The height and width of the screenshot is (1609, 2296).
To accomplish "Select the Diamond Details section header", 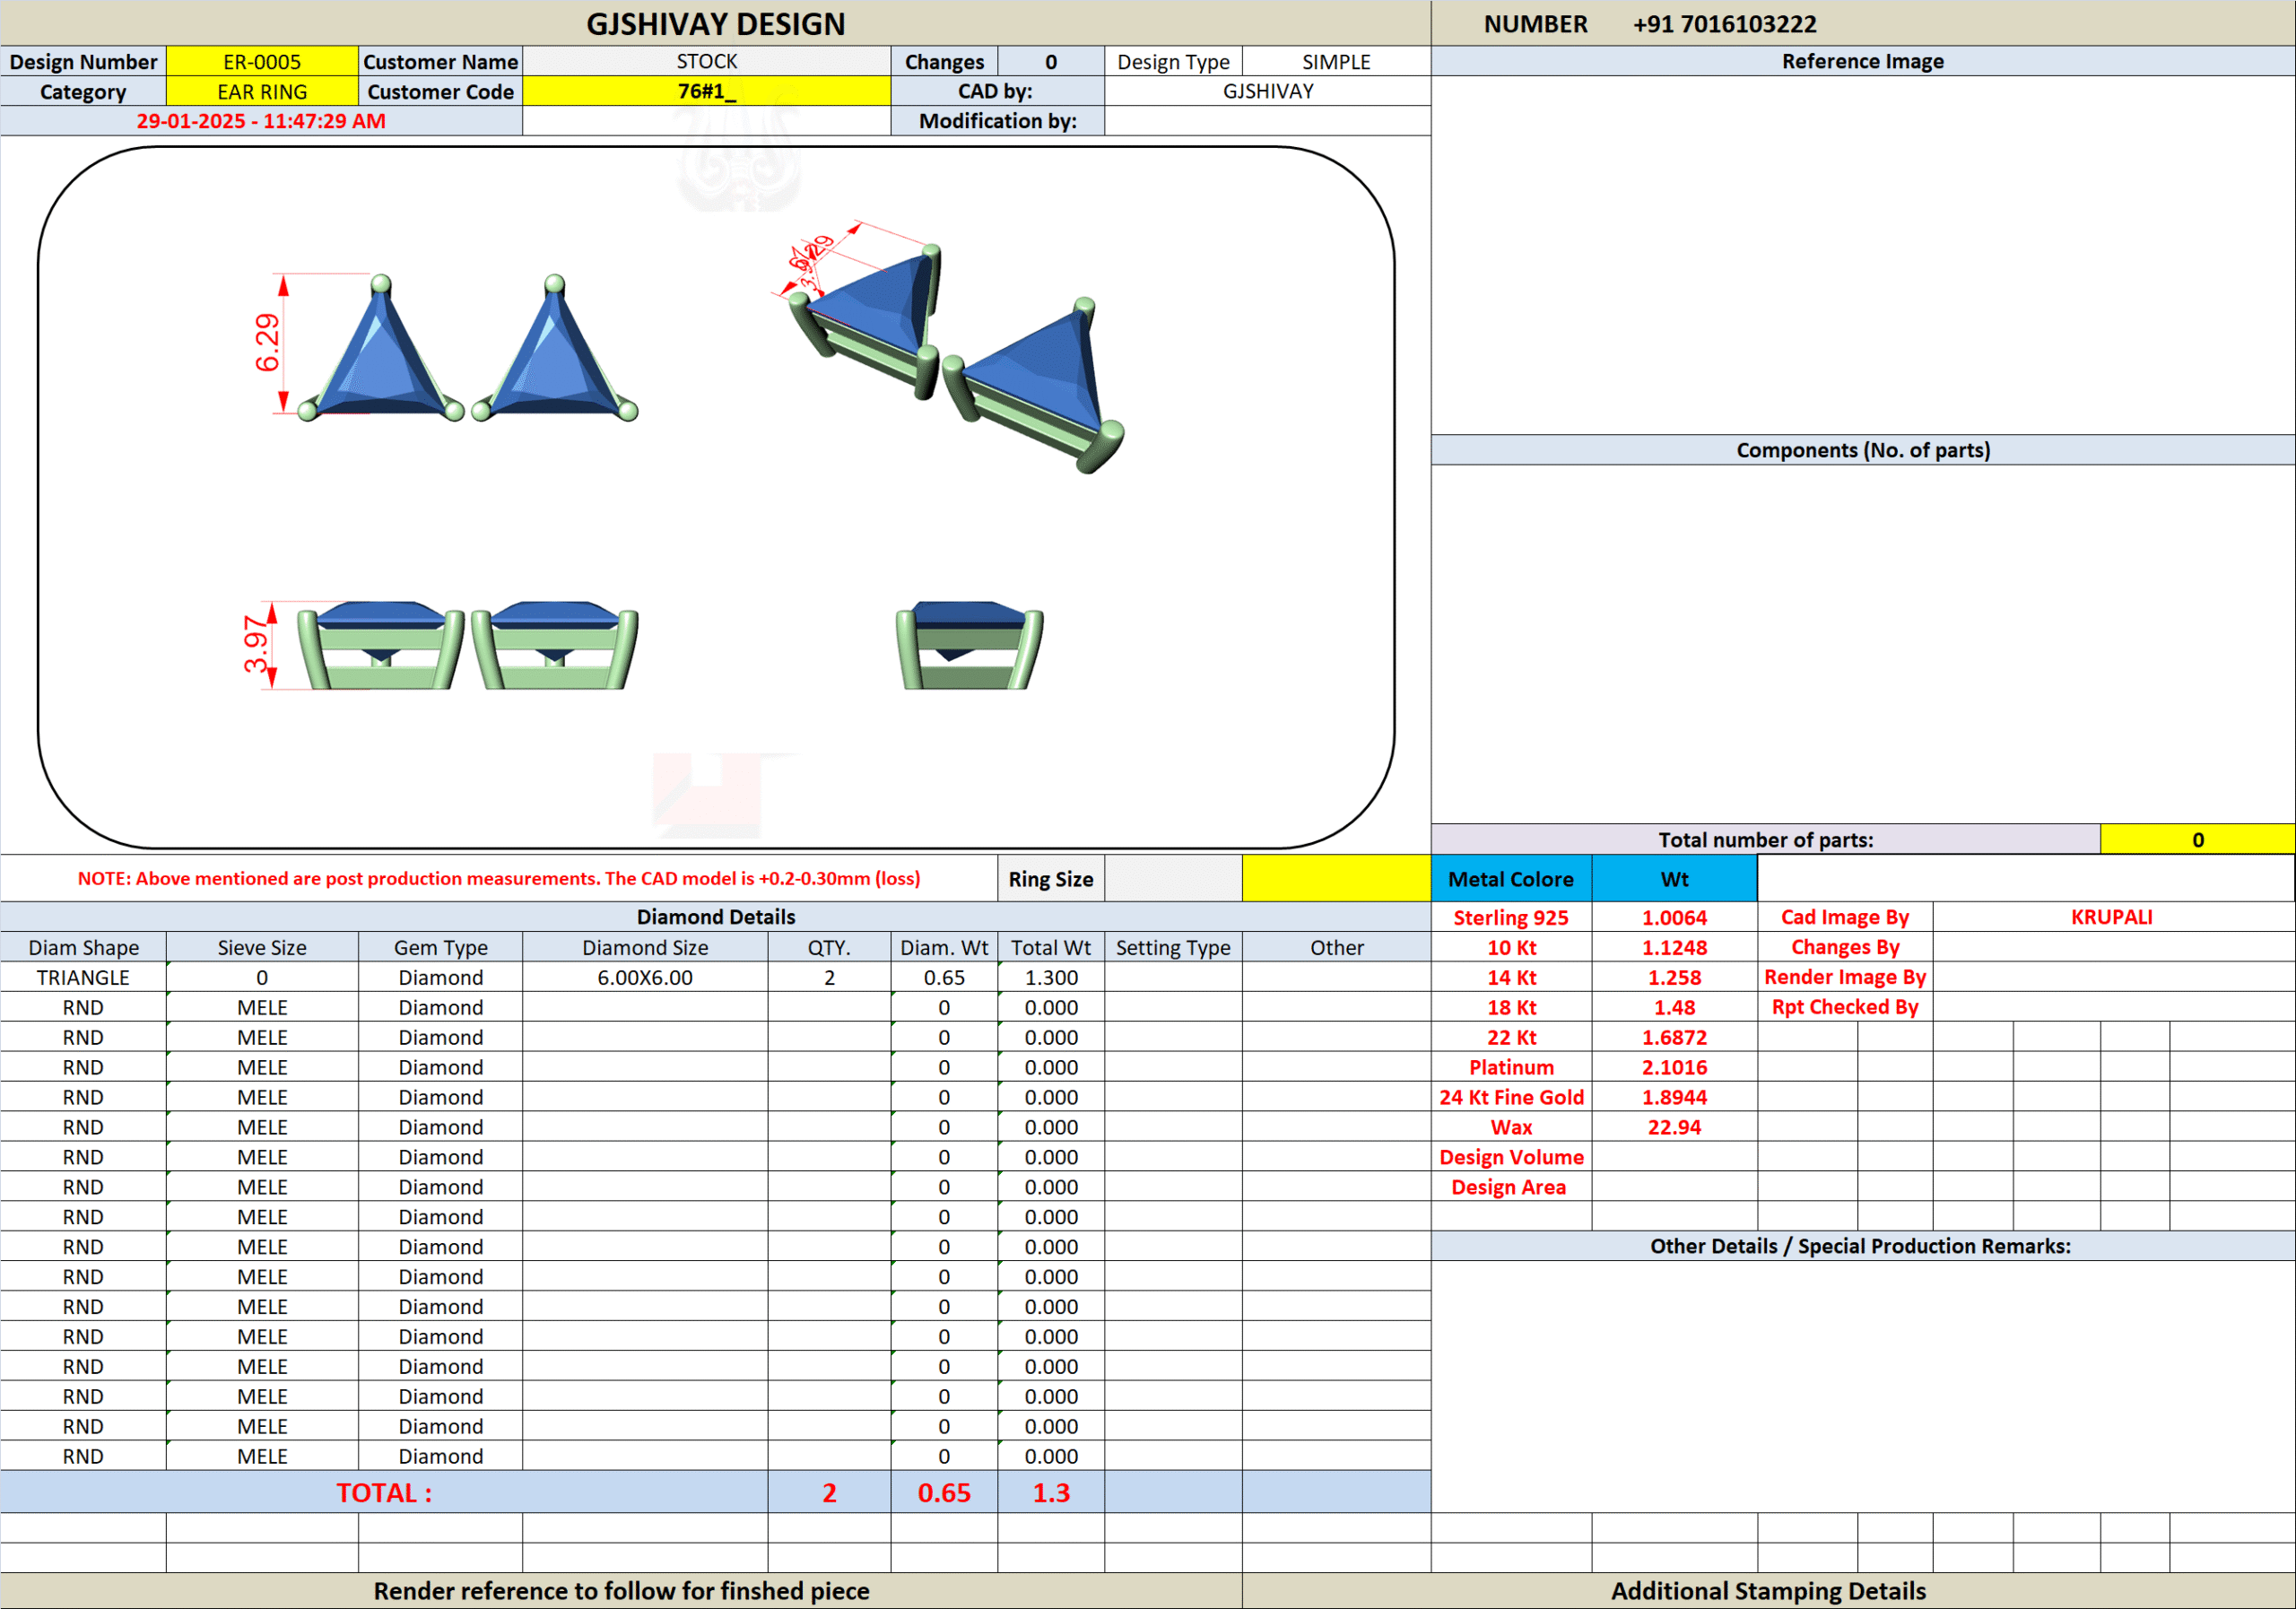I will (x=715, y=916).
